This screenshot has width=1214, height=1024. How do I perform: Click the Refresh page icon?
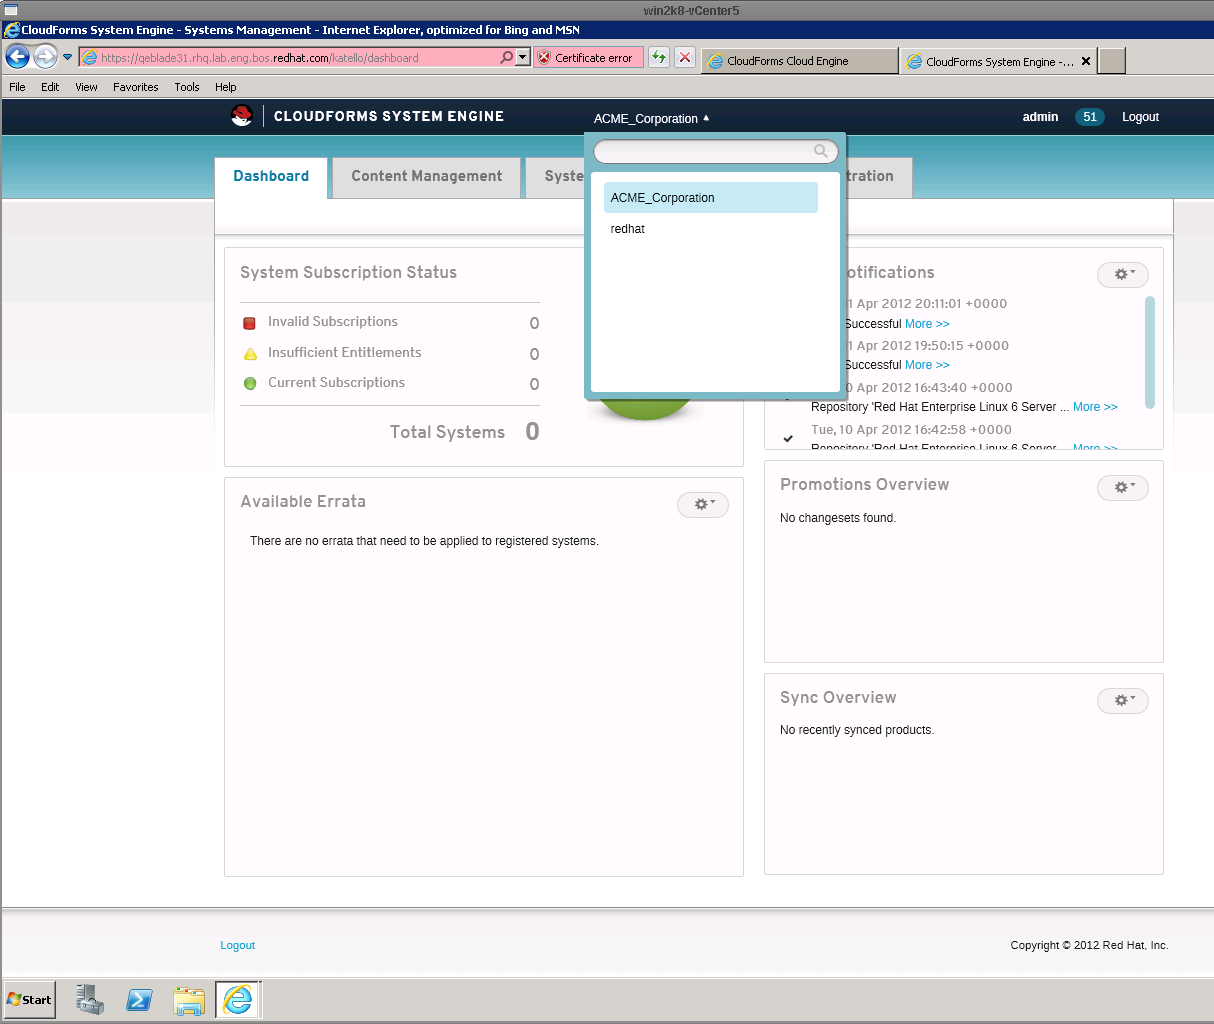659,57
